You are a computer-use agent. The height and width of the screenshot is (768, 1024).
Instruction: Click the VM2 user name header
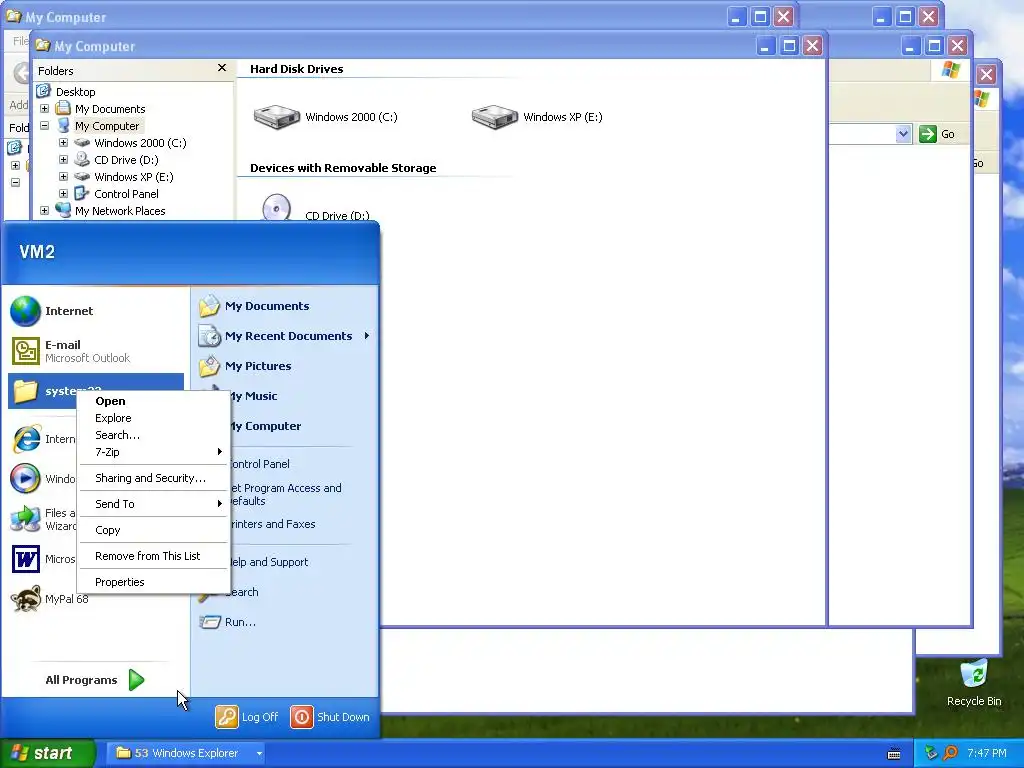point(37,252)
